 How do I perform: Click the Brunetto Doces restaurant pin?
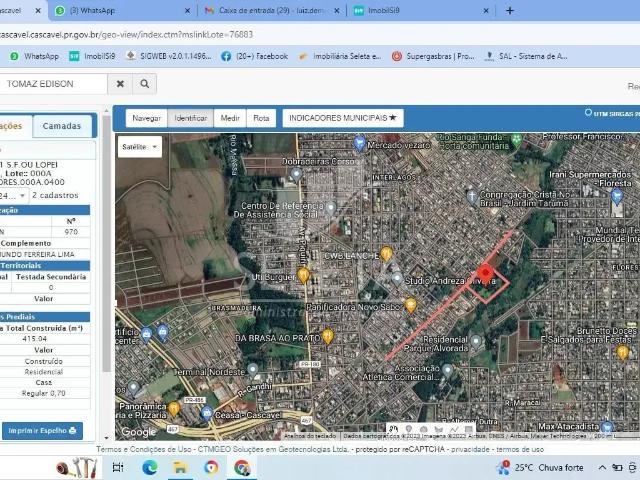point(622,353)
